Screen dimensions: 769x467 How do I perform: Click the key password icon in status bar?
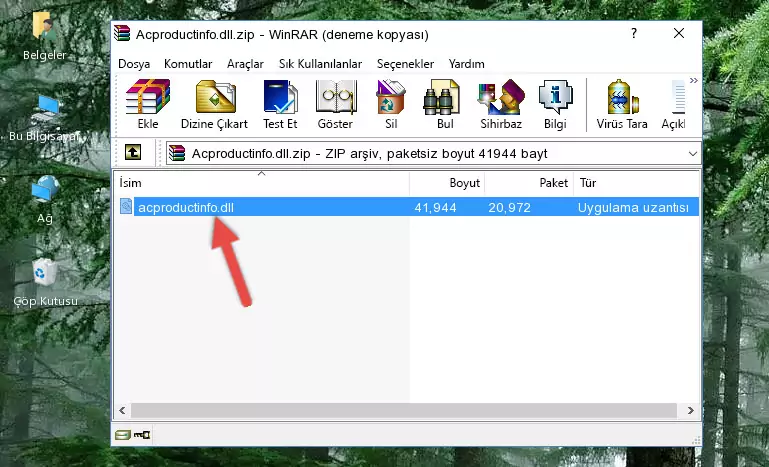pos(142,435)
